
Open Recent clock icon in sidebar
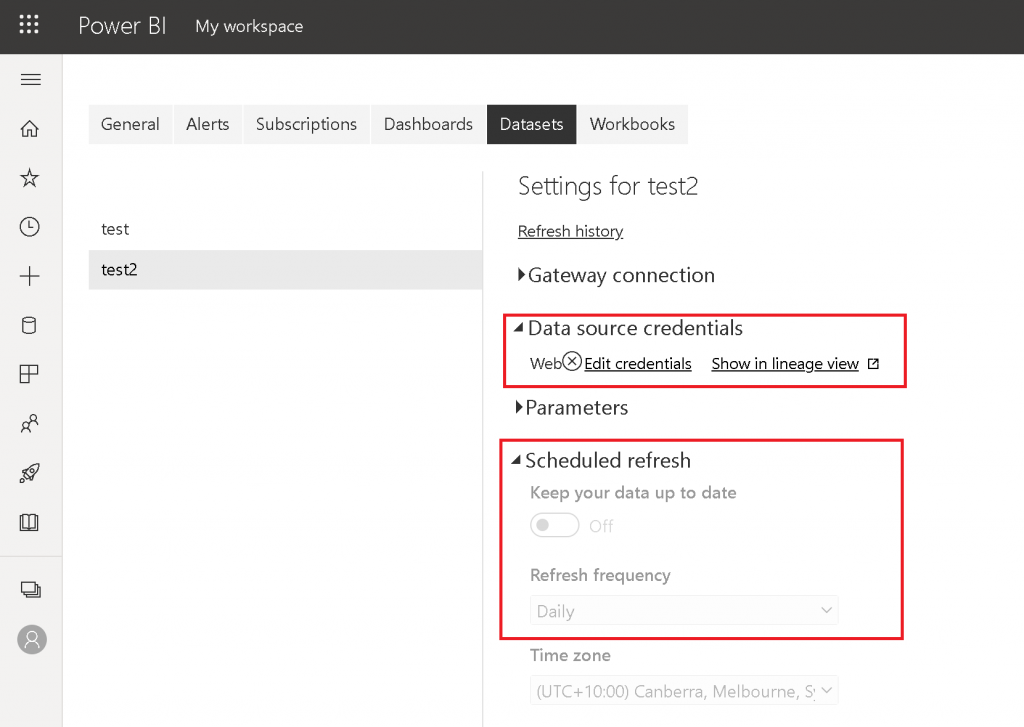pos(30,227)
